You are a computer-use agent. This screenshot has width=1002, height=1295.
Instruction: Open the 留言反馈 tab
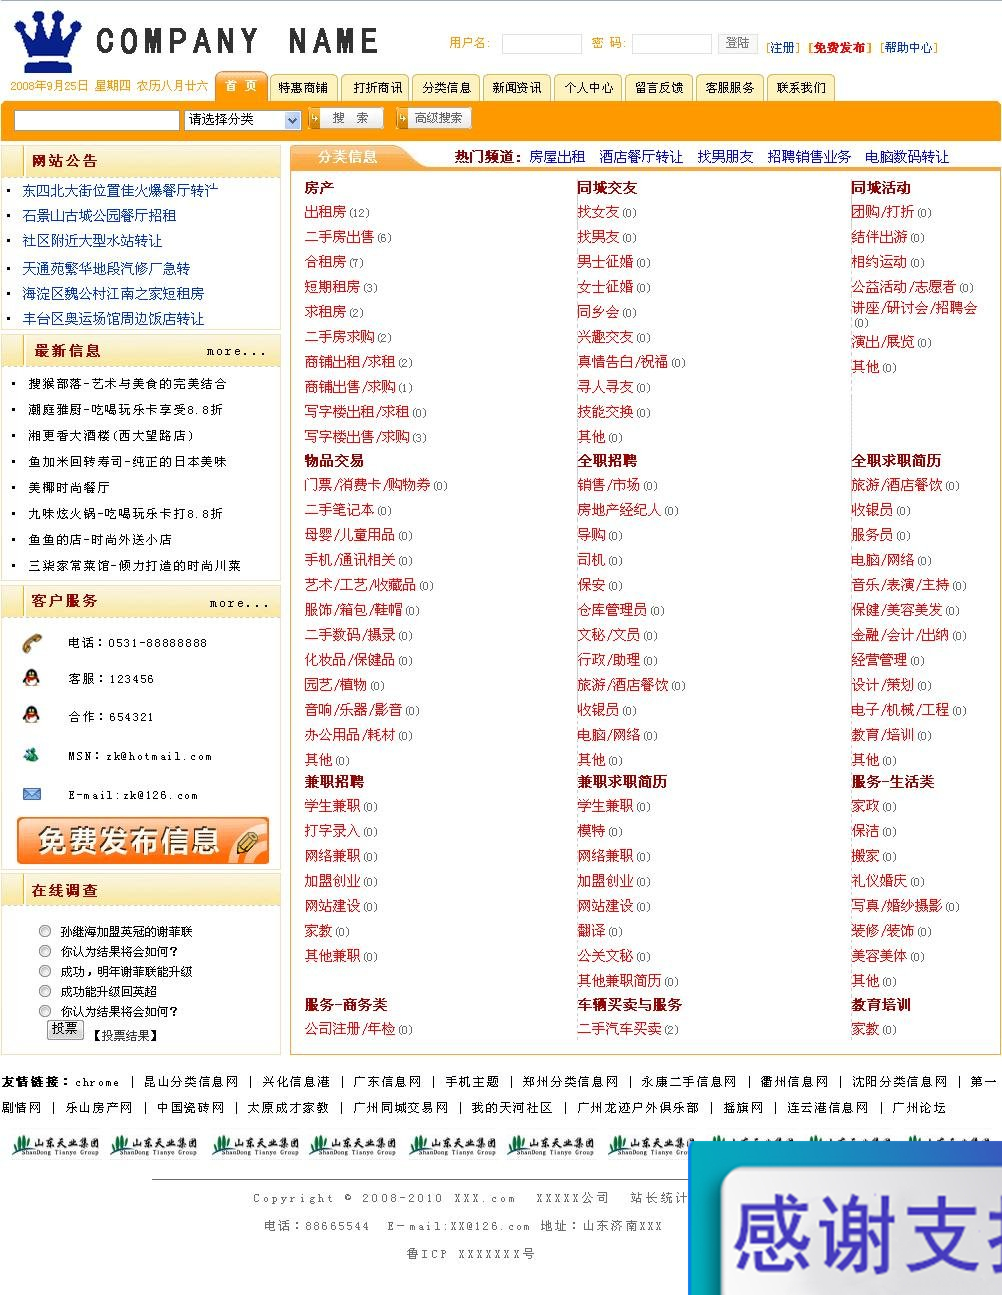660,88
